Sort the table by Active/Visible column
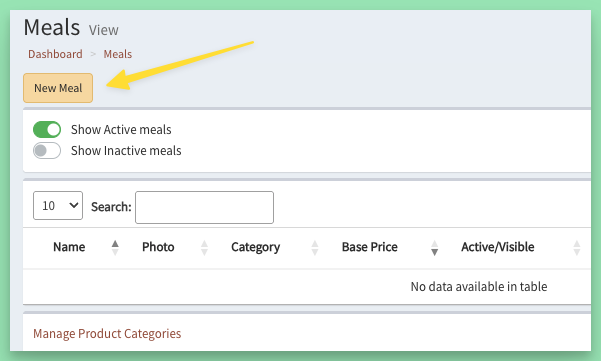 pyautogui.click(x=498, y=247)
